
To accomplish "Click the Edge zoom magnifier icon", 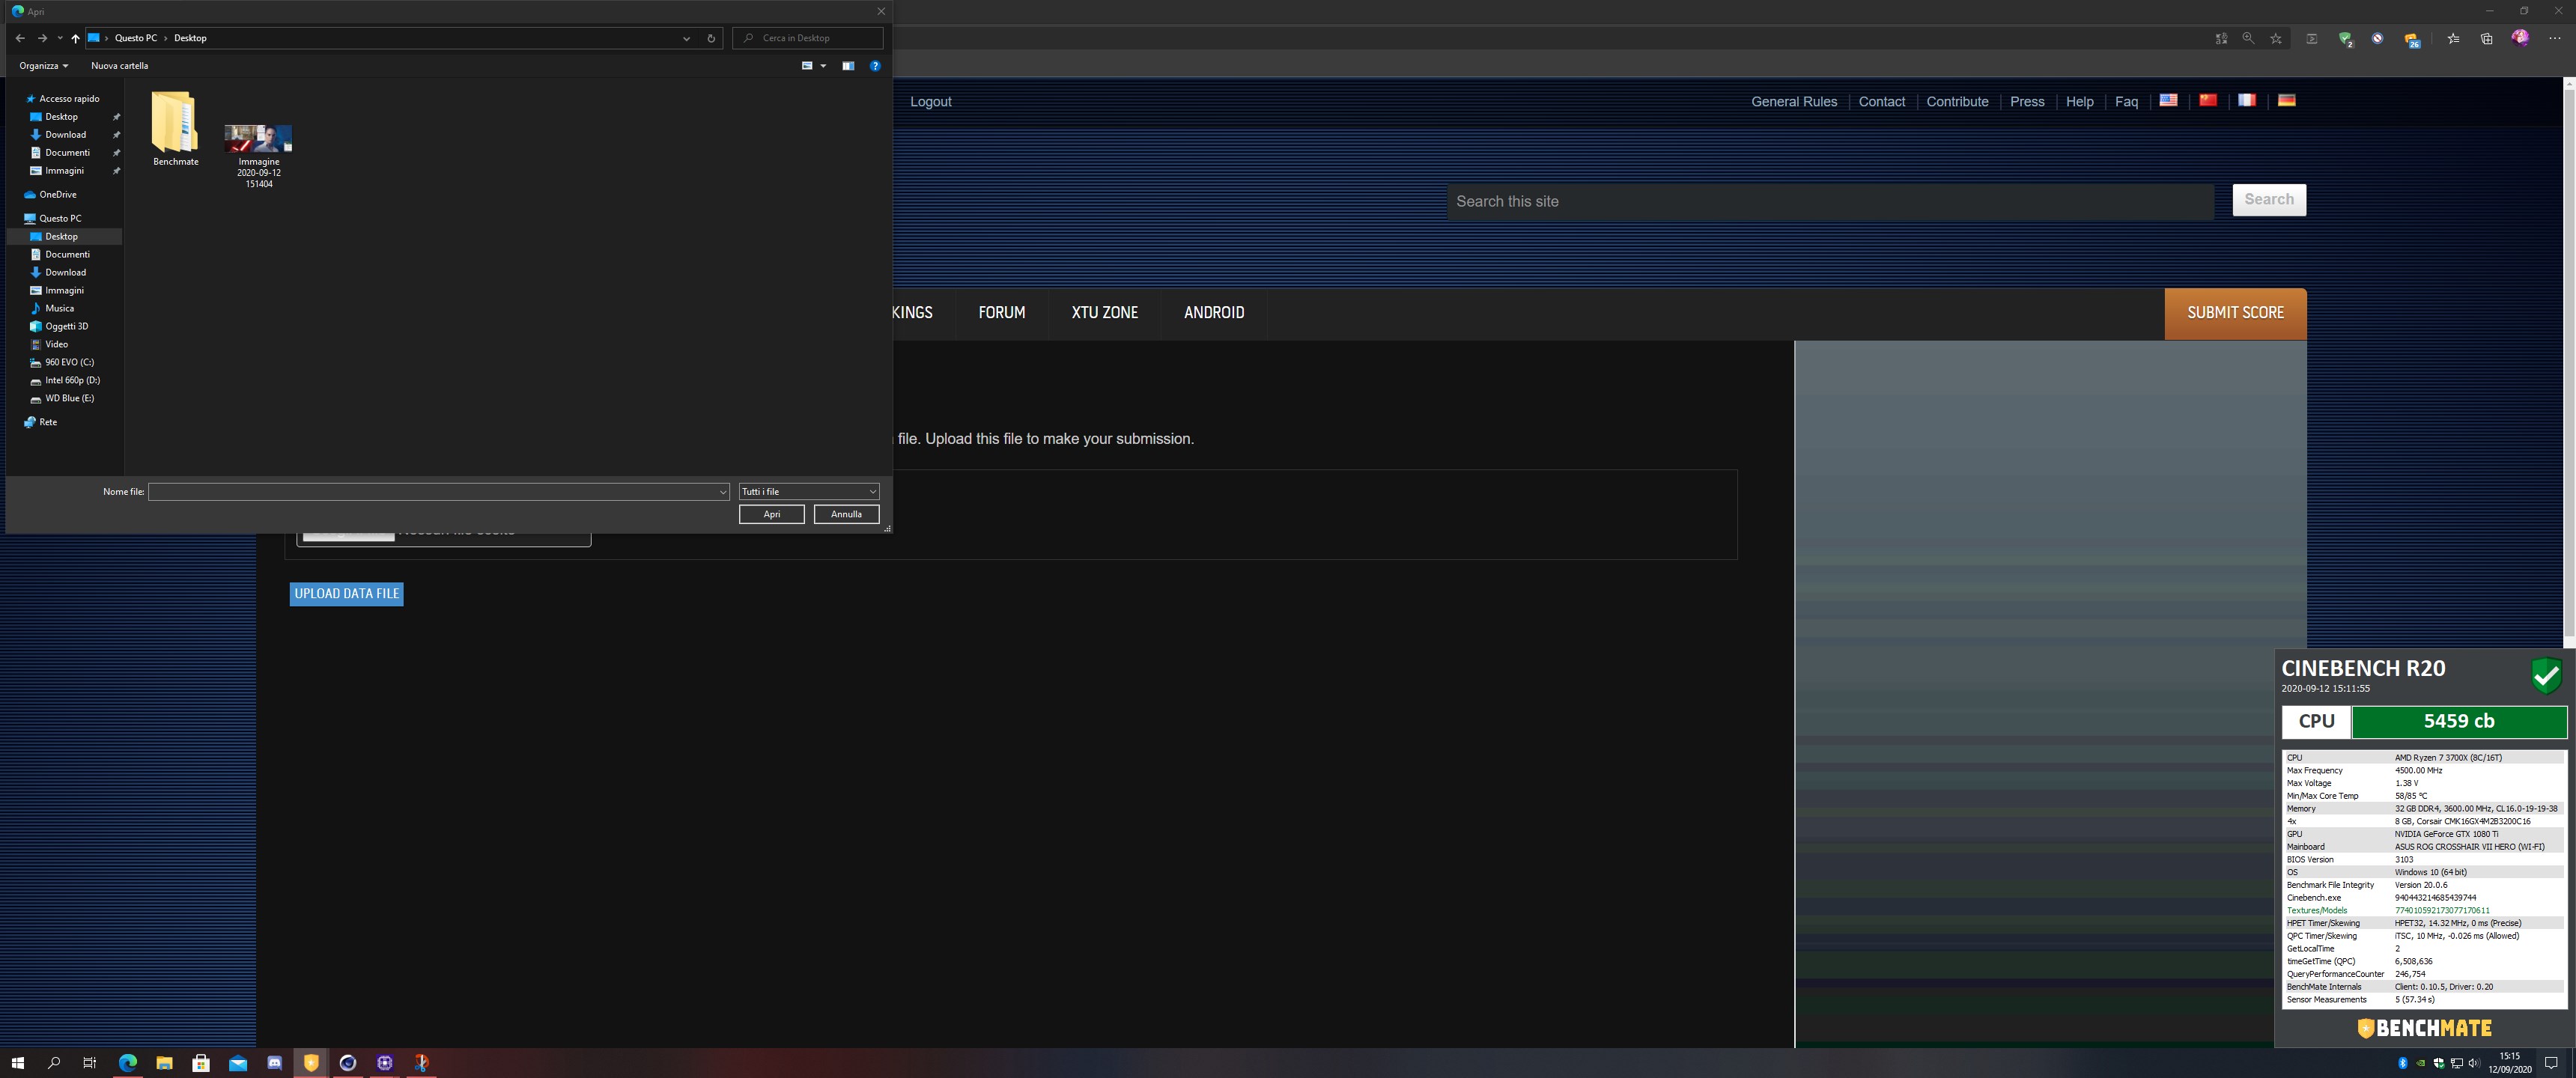I will 2248,39.
